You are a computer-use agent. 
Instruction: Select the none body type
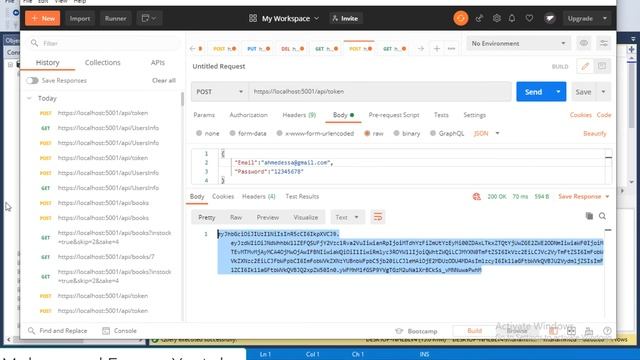(207, 133)
